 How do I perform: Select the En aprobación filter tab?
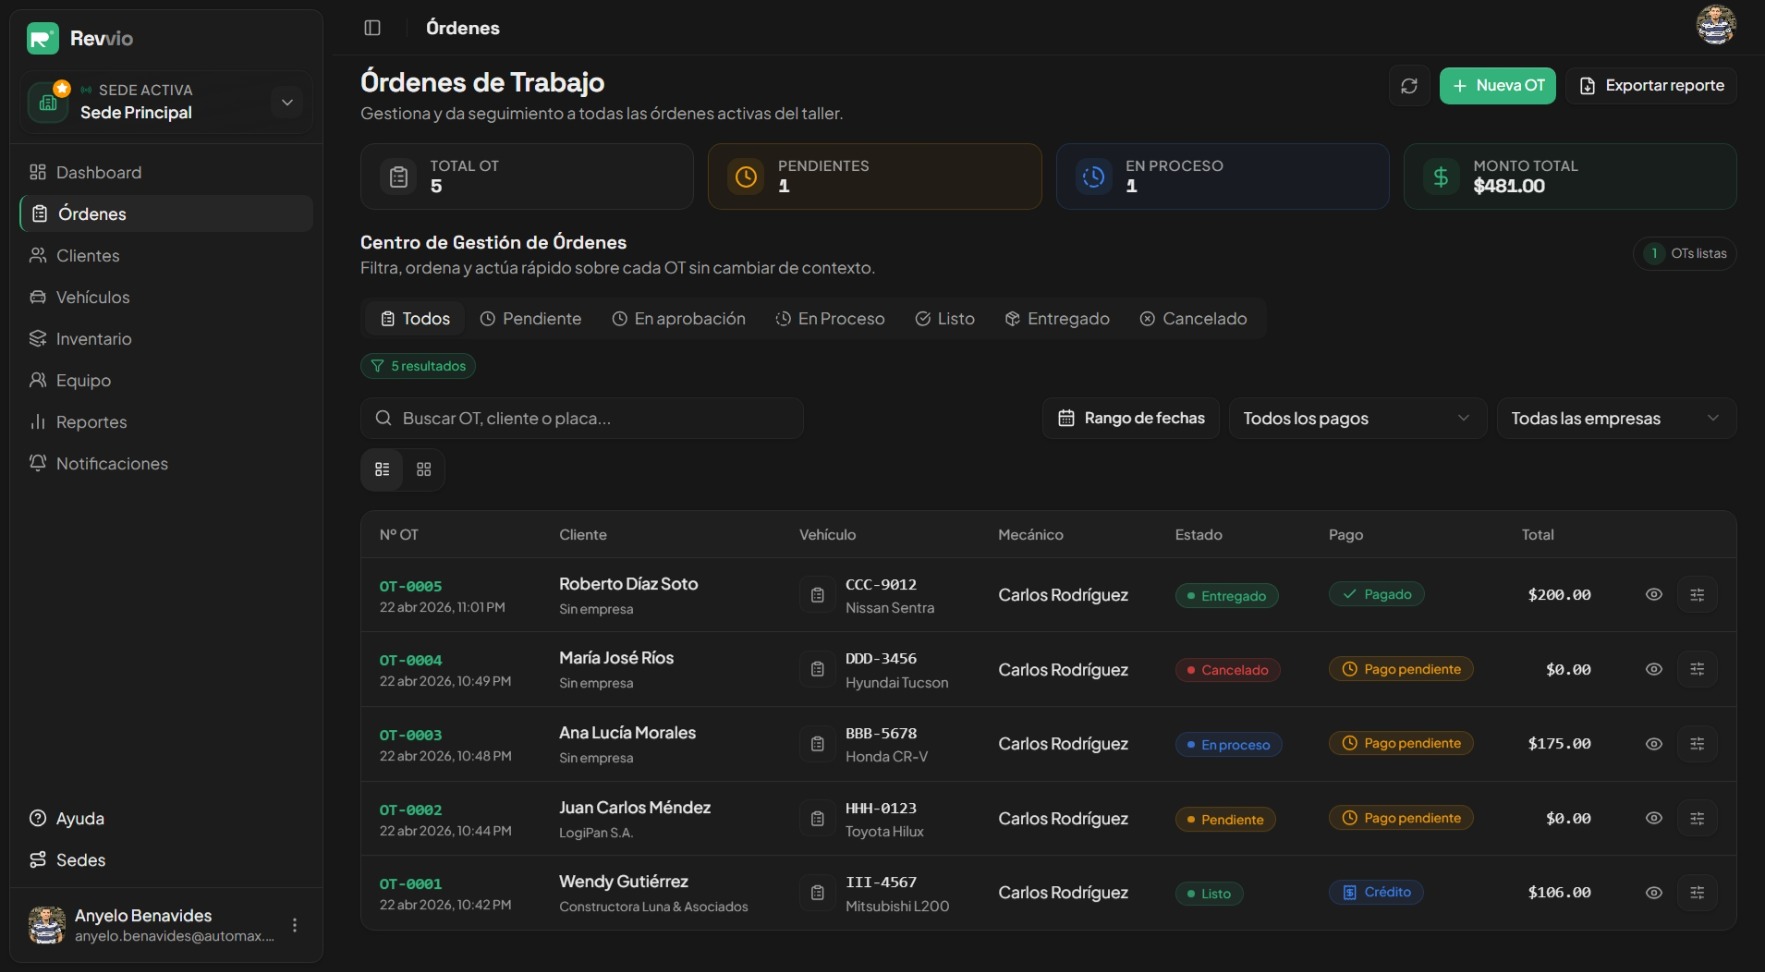click(x=679, y=319)
